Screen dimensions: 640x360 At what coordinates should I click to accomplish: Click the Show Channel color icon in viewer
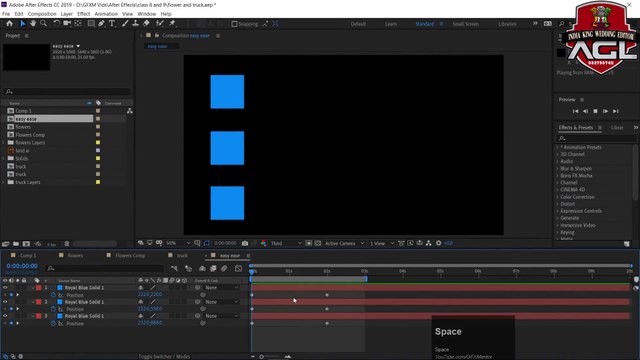[263, 243]
